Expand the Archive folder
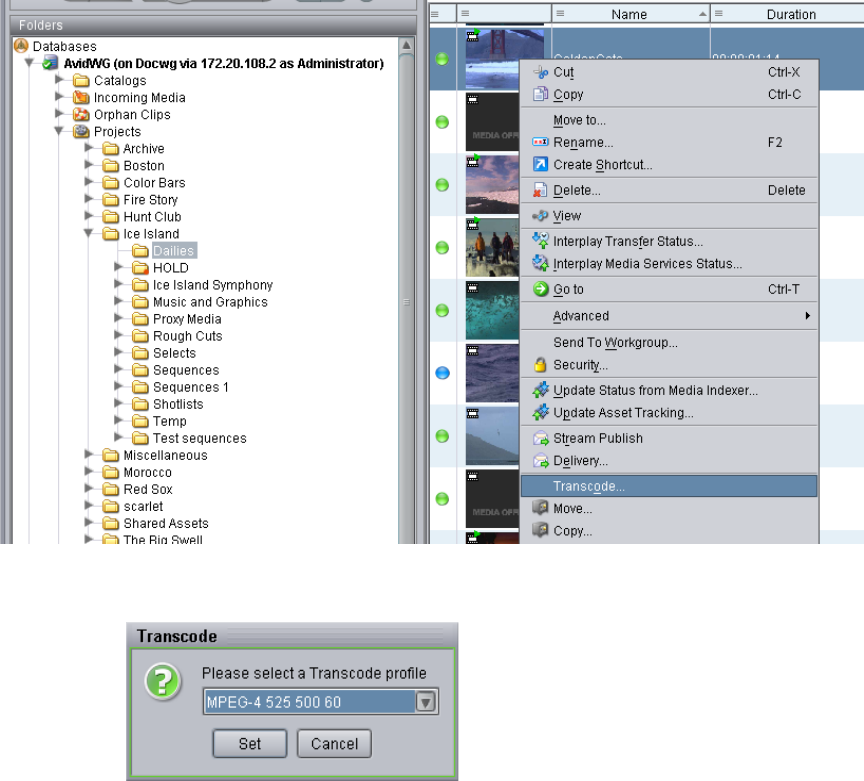 89,148
